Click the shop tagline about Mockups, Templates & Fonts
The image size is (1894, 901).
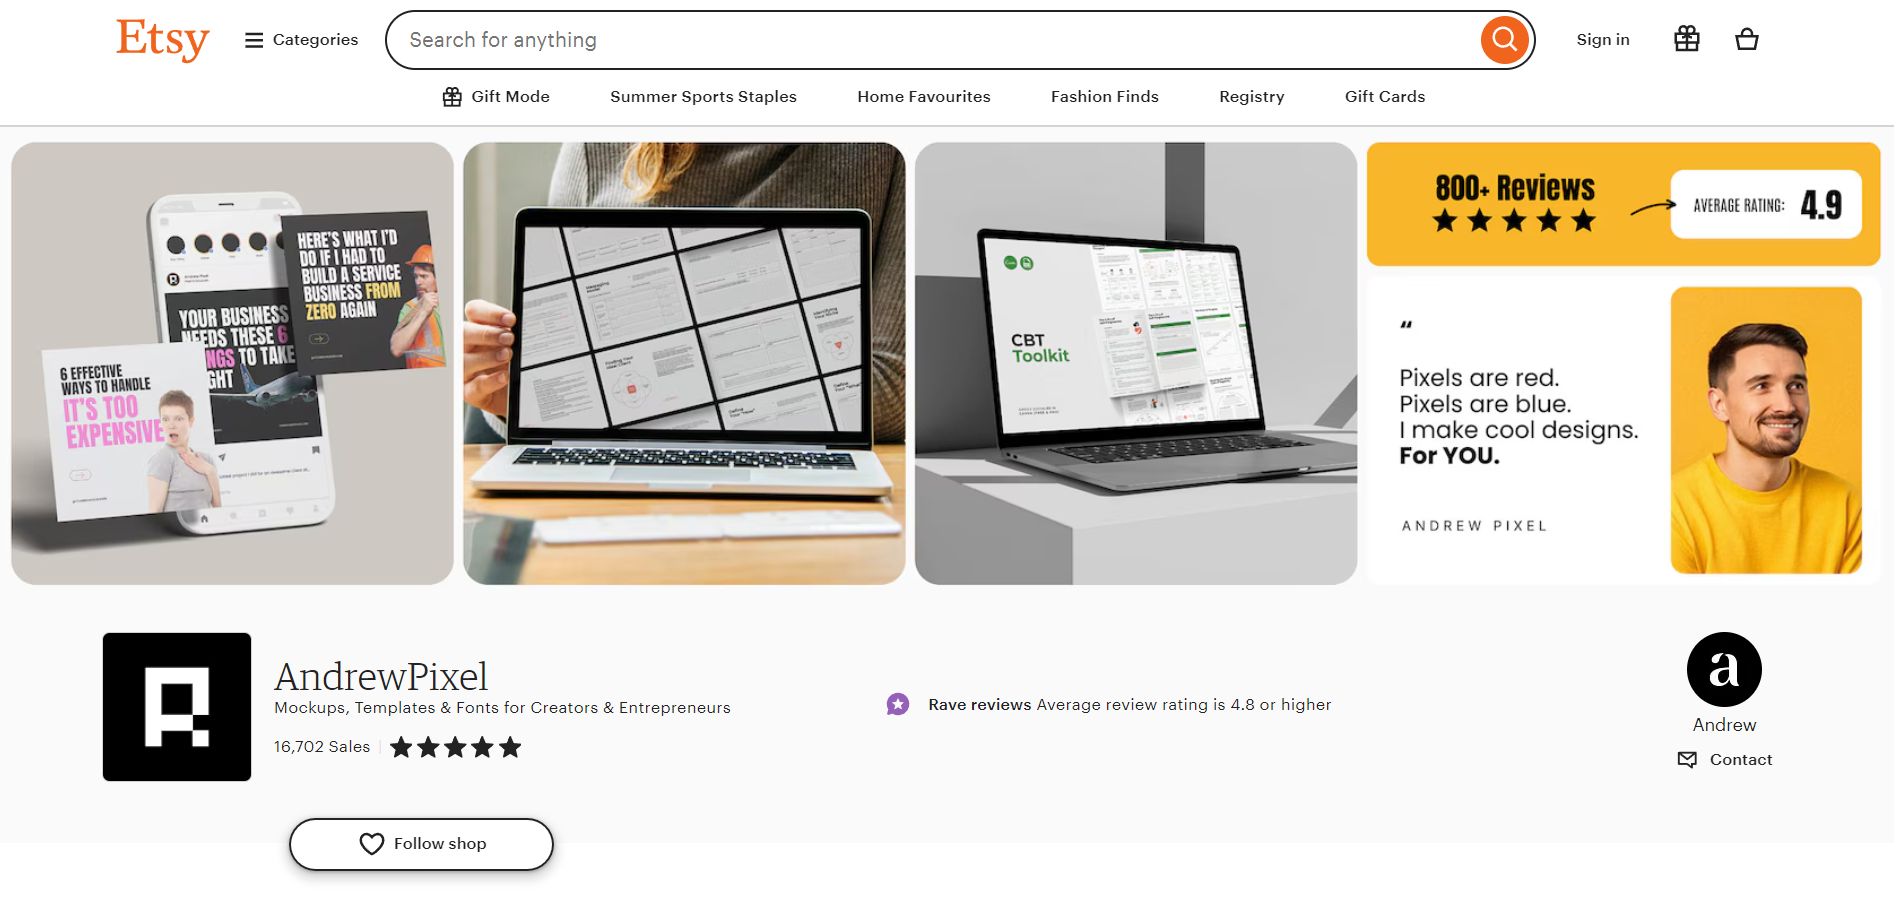tap(502, 708)
